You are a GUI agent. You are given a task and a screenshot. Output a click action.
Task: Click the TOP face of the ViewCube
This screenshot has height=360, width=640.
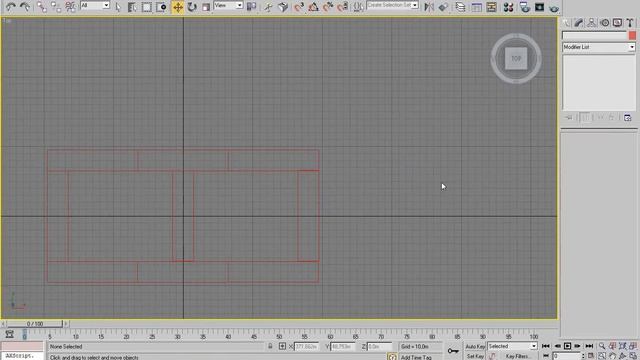pyautogui.click(x=516, y=58)
